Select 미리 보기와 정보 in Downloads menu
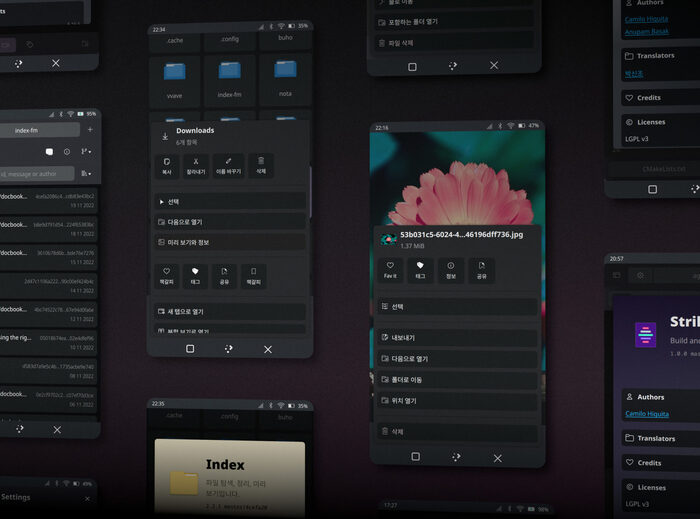The height and width of the screenshot is (519, 700). [x=230, y=242]
